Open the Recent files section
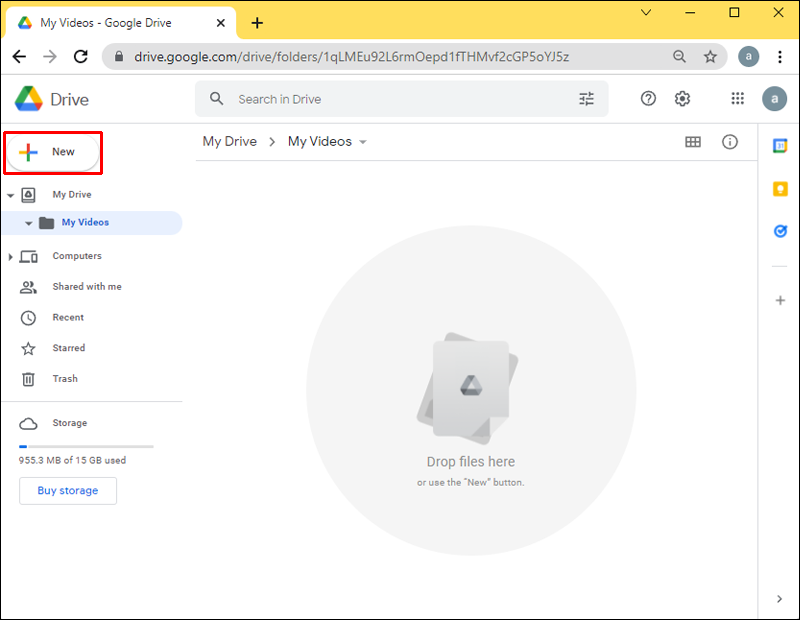The width and height of the screenshot is (800, 620). point(68,318)
